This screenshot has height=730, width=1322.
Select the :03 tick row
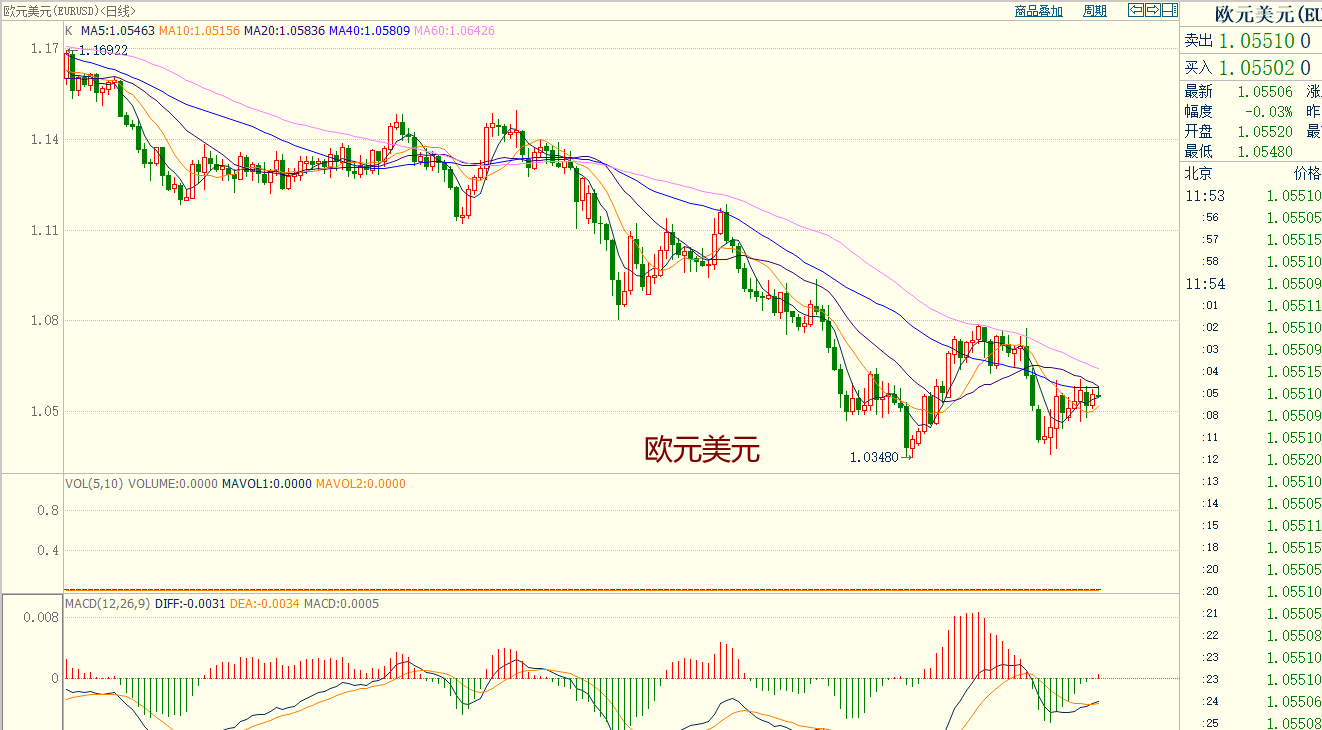(1252, 350)
